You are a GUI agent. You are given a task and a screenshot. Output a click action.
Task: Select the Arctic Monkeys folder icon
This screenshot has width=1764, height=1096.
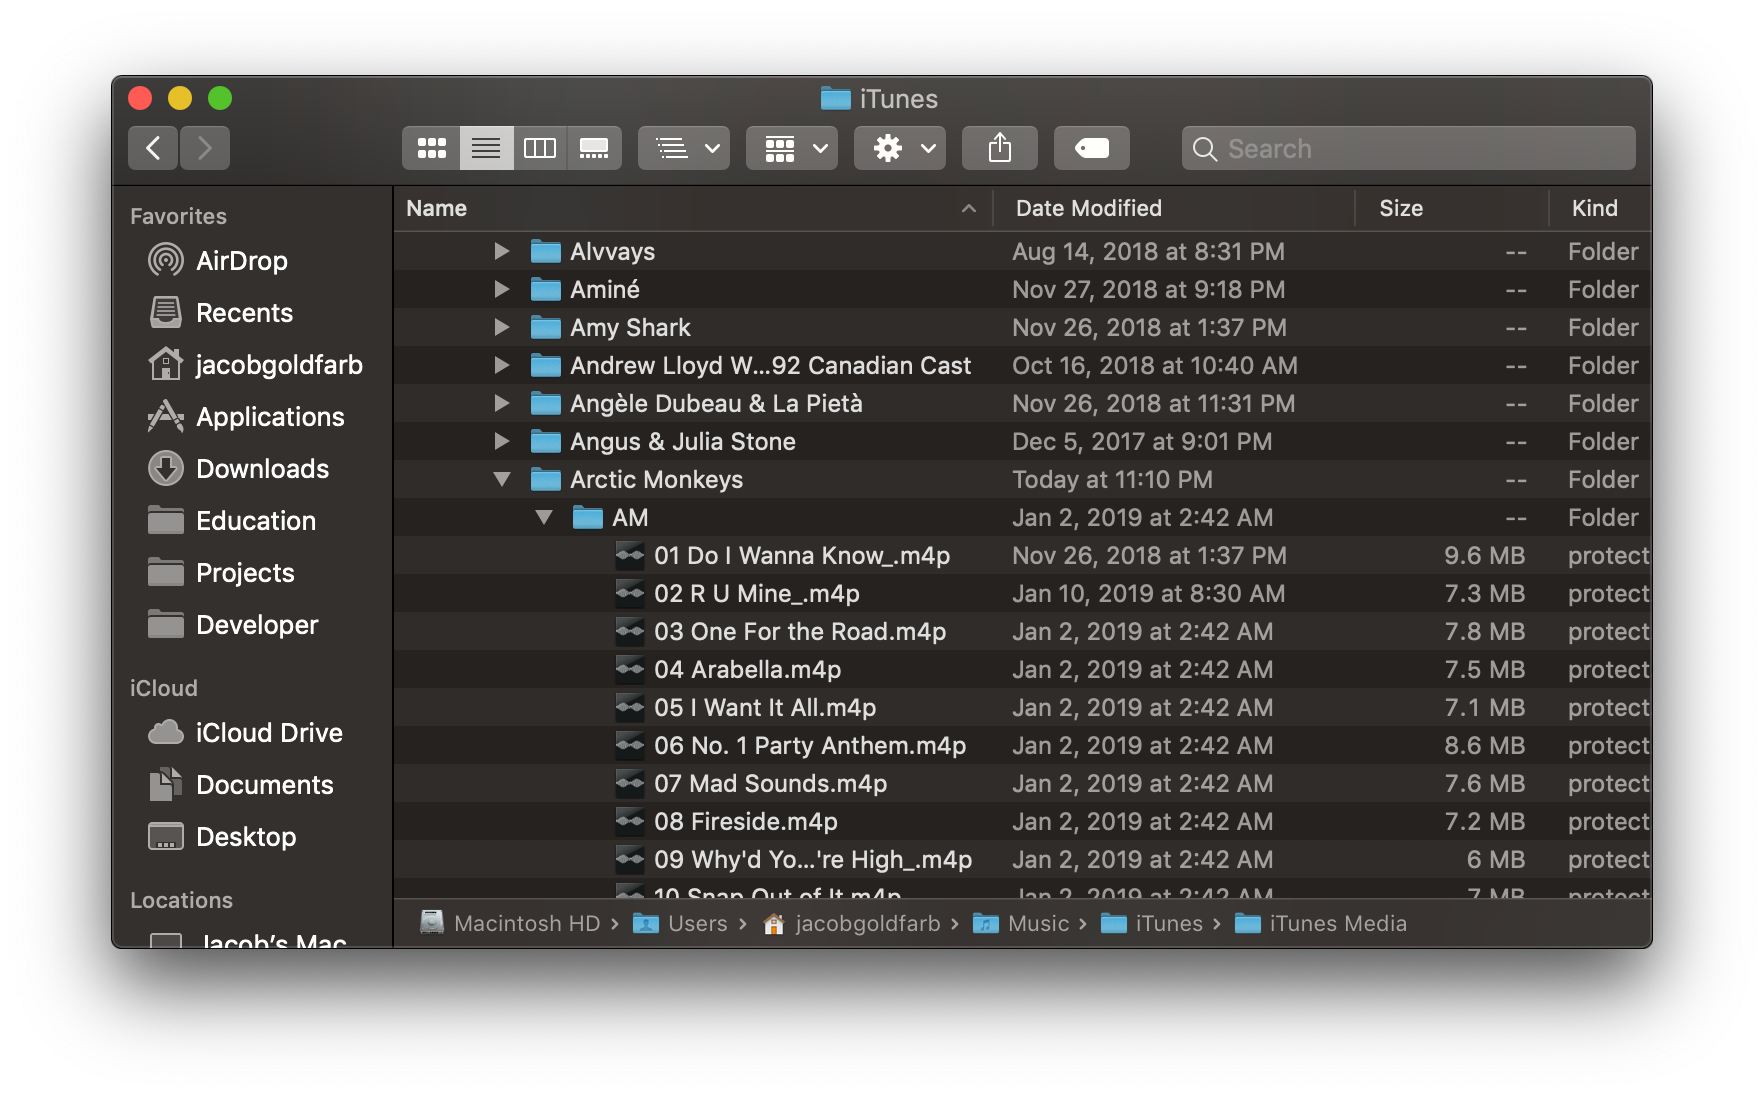pos(545,479)
